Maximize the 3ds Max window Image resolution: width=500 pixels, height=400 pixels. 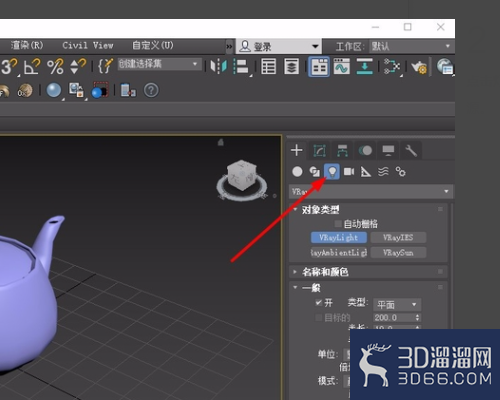tap(408, 27)
